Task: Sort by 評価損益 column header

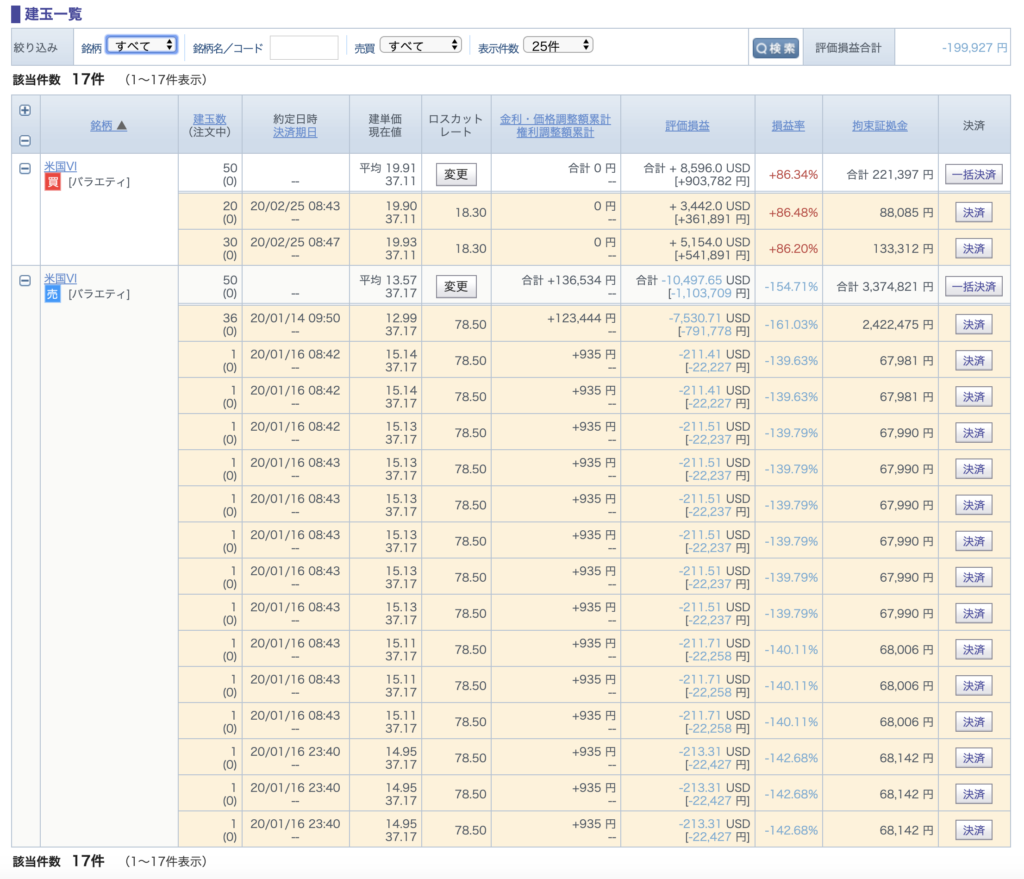Action: [x=687, y=125]
